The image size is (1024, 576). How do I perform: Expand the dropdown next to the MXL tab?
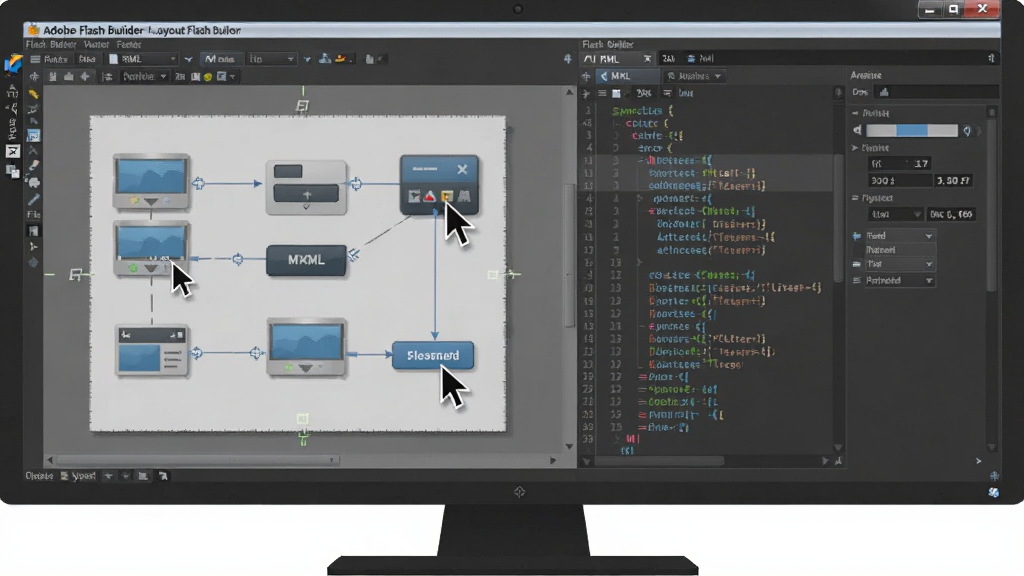pos(694,76)
